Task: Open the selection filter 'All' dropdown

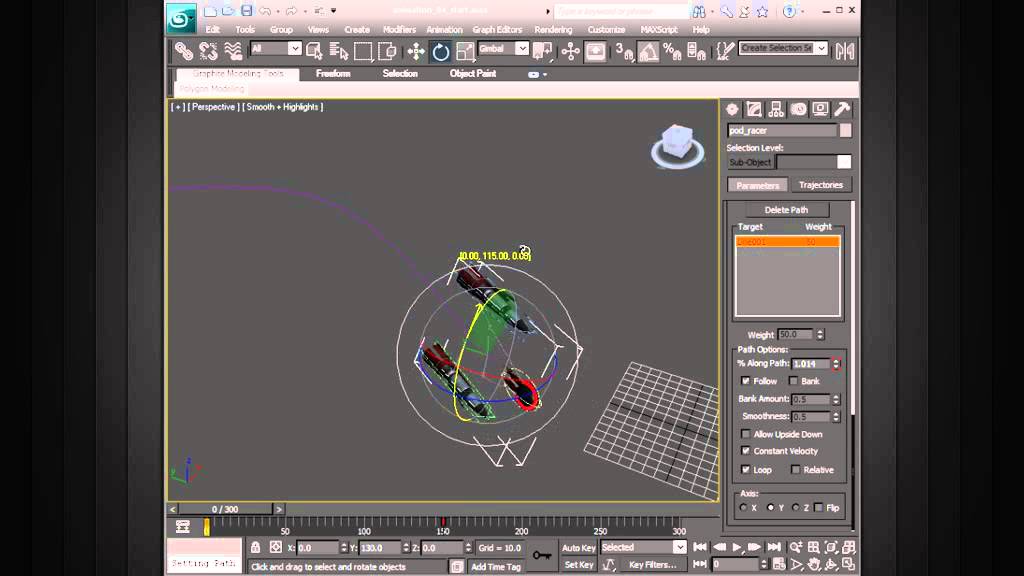Action: pos(295,48)
